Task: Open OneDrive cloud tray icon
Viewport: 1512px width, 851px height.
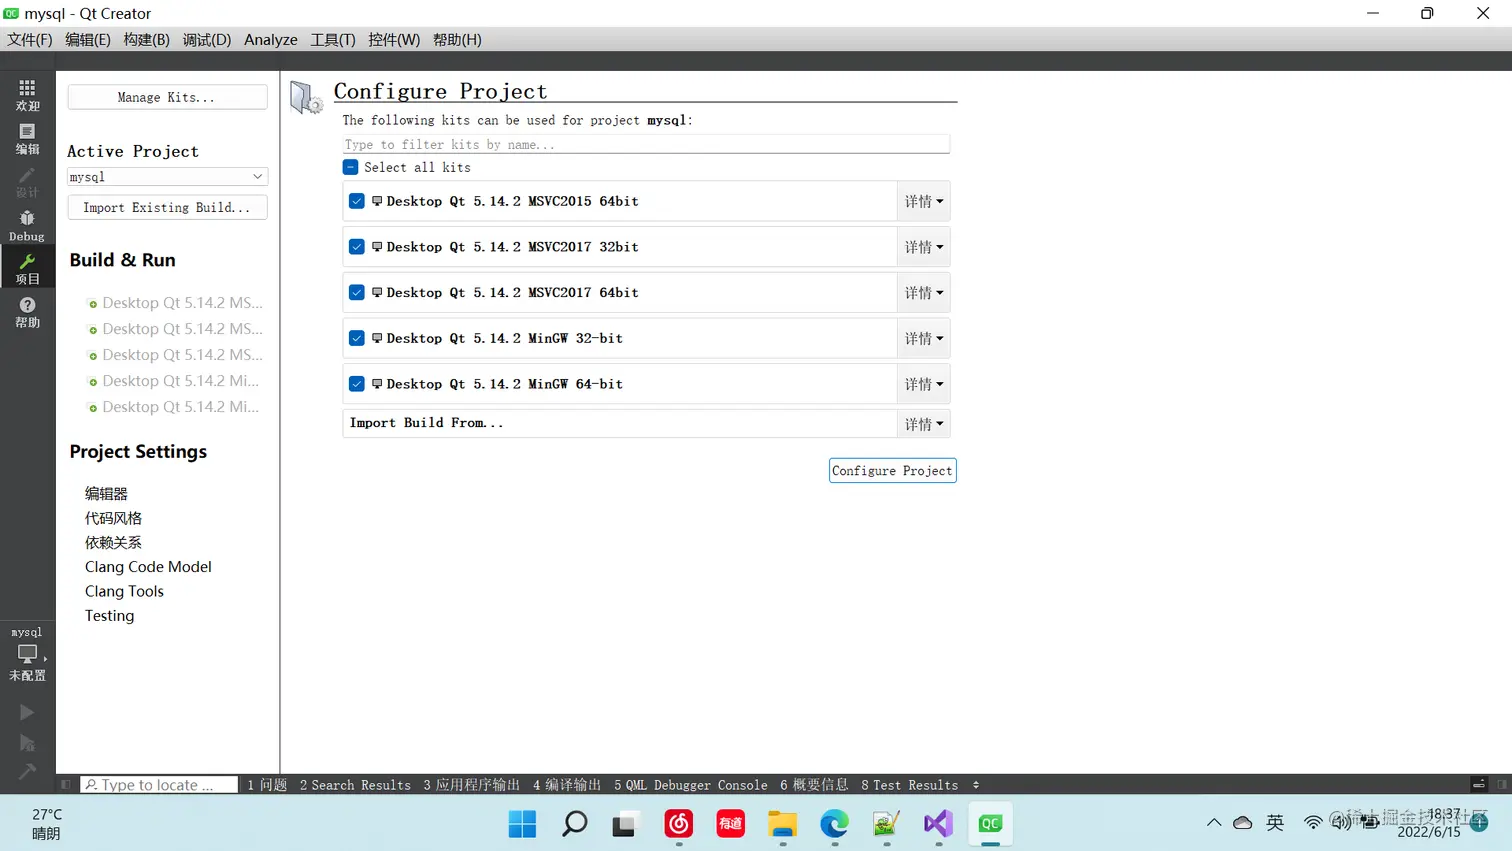Action: click(x=1243, y=823)
